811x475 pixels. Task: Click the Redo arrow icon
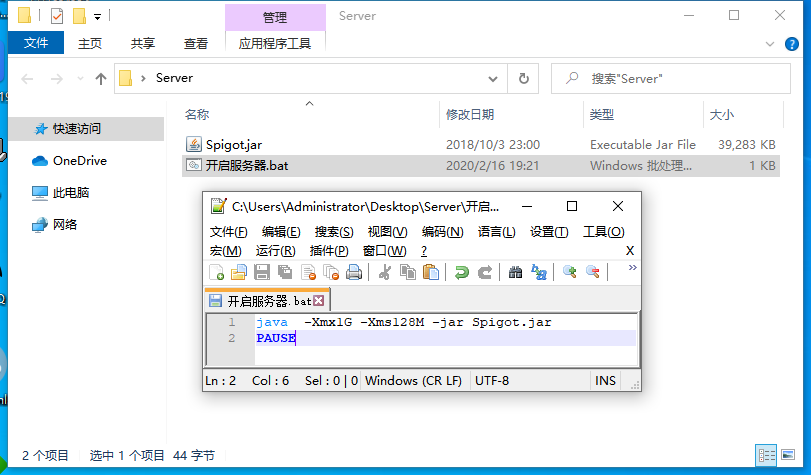[x=485, y=272]
